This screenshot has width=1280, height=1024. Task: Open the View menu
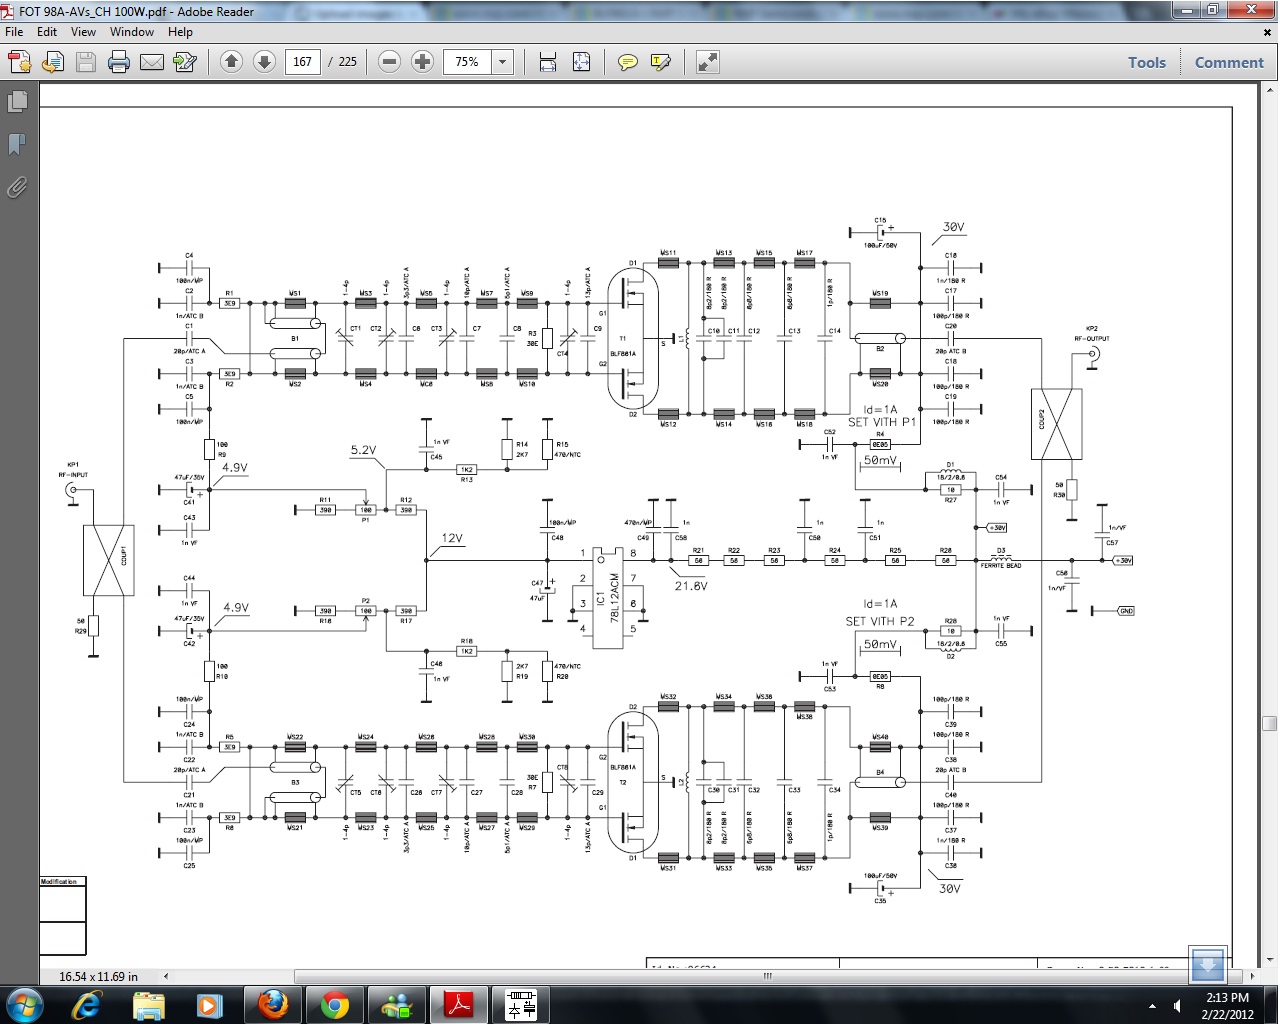coord(83,32)
